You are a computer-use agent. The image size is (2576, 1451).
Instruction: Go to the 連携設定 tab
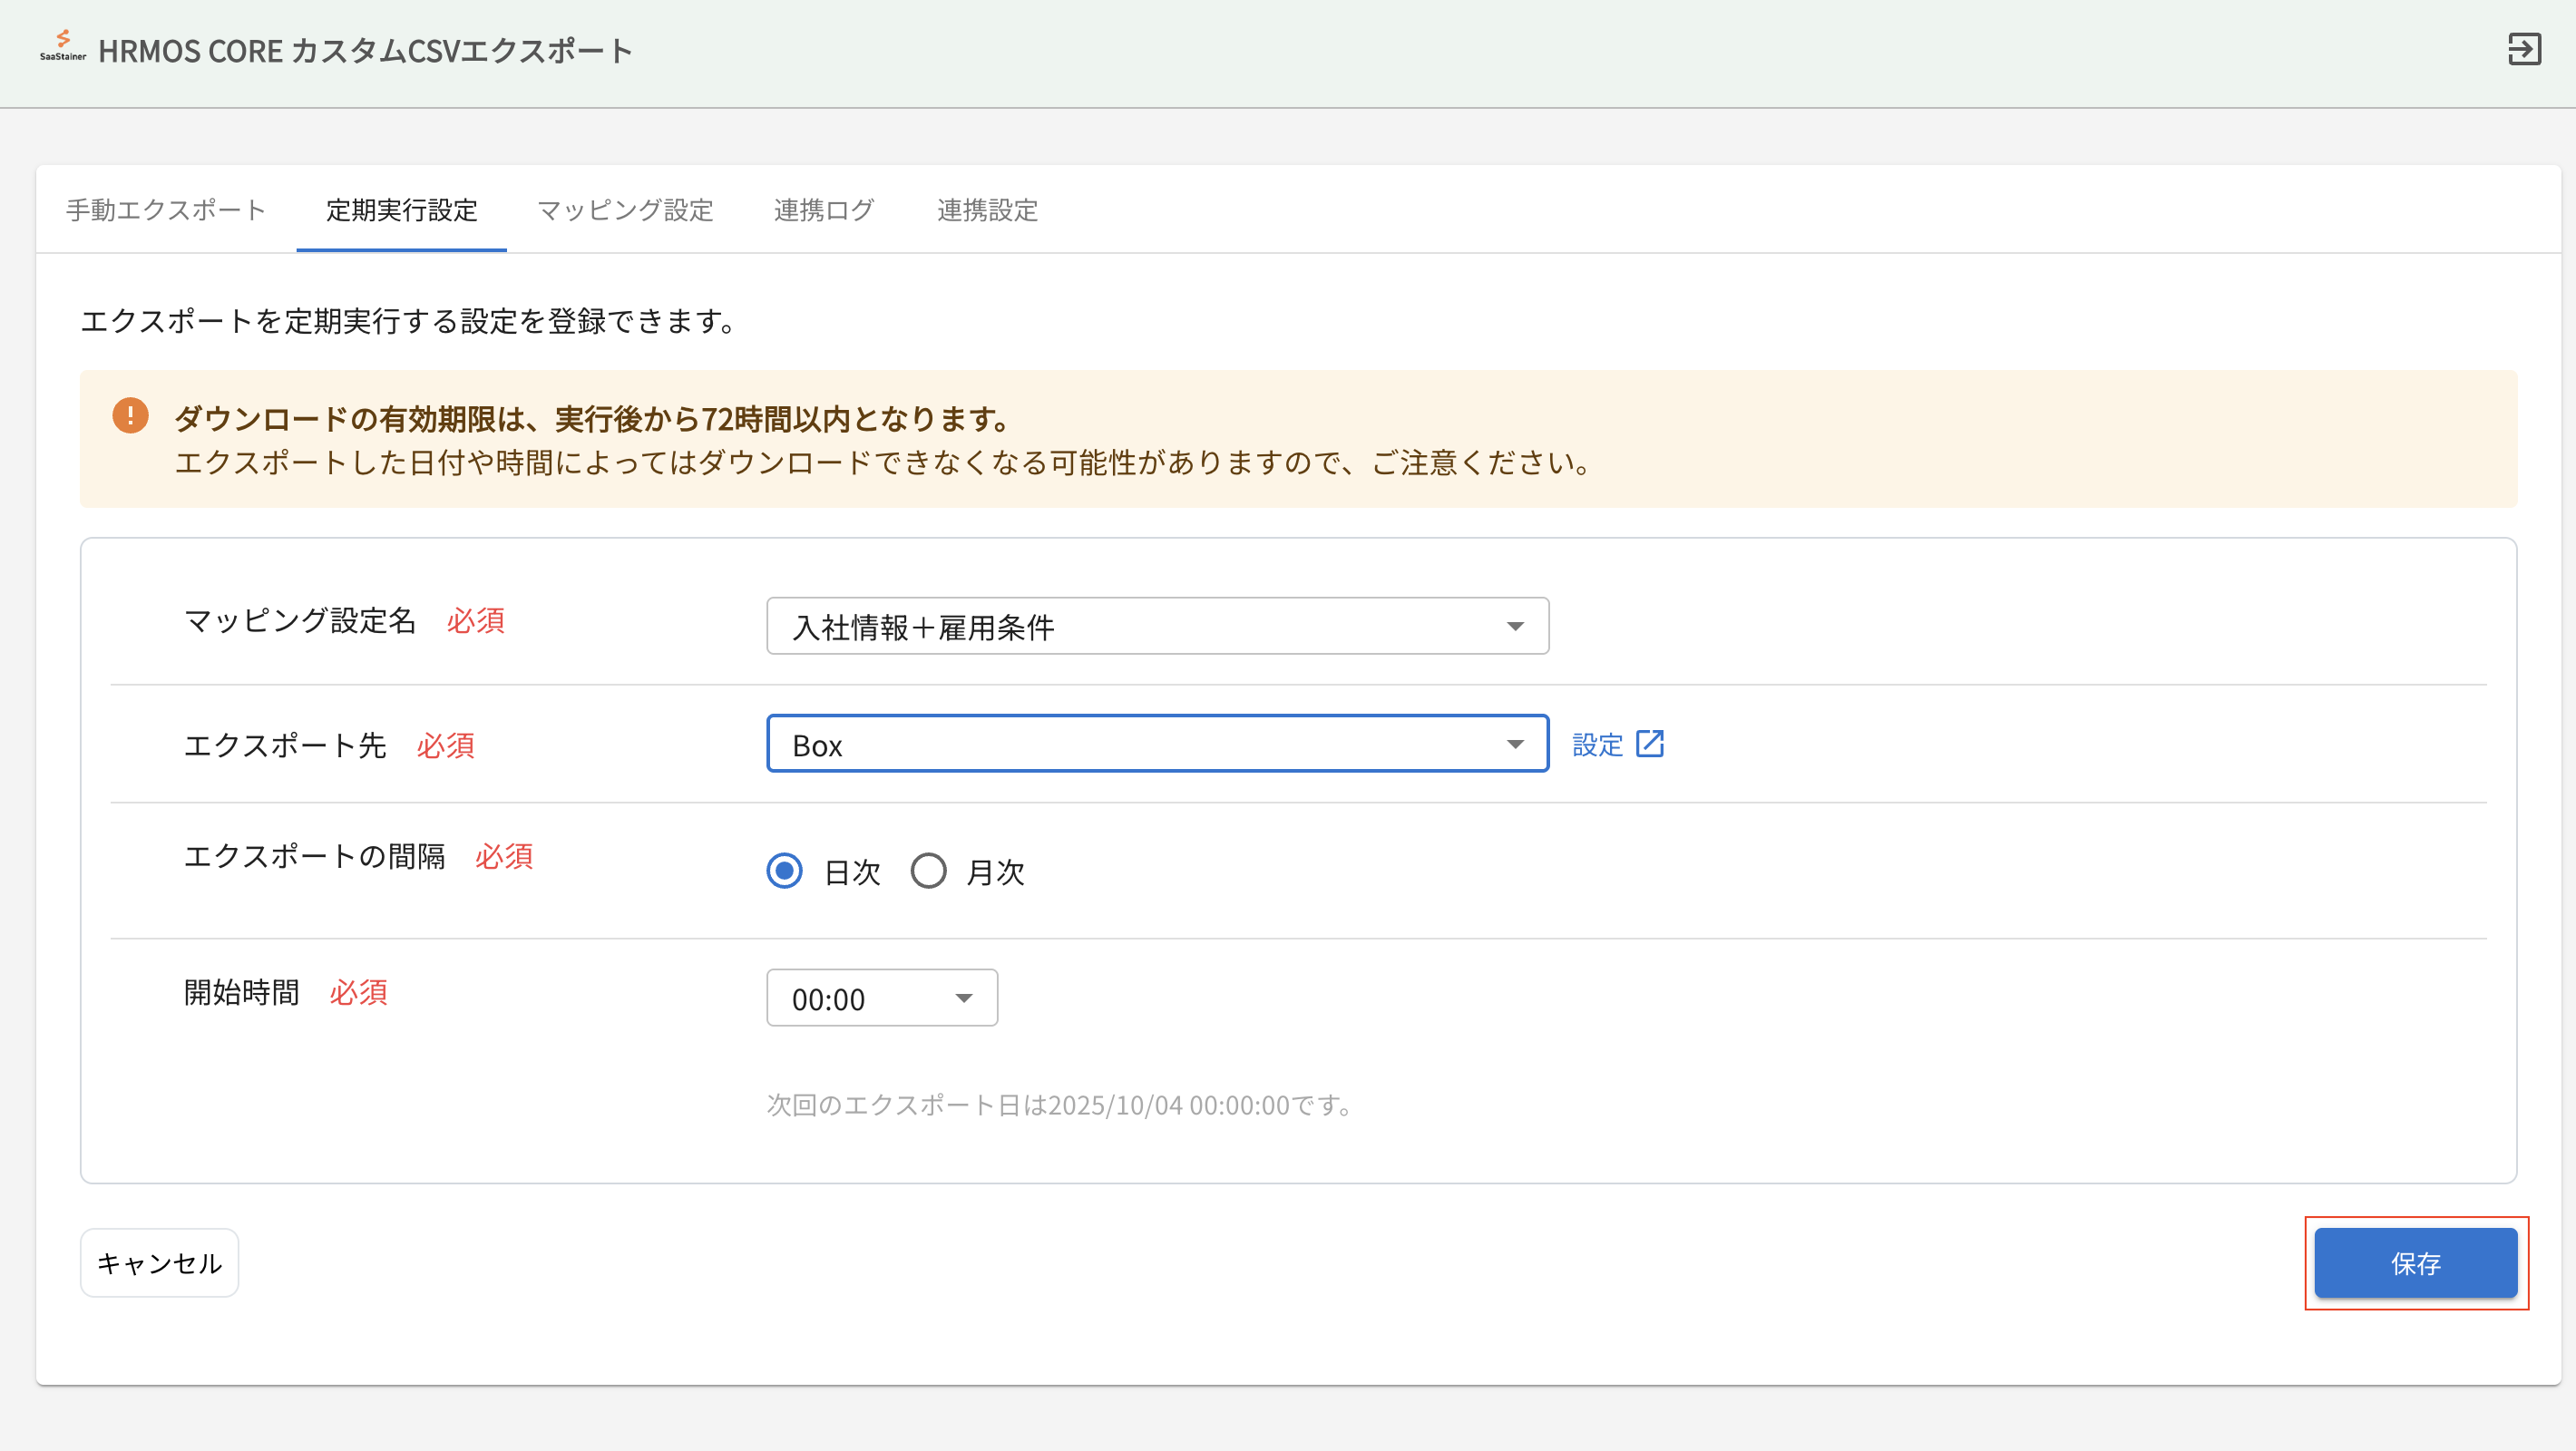987,210
